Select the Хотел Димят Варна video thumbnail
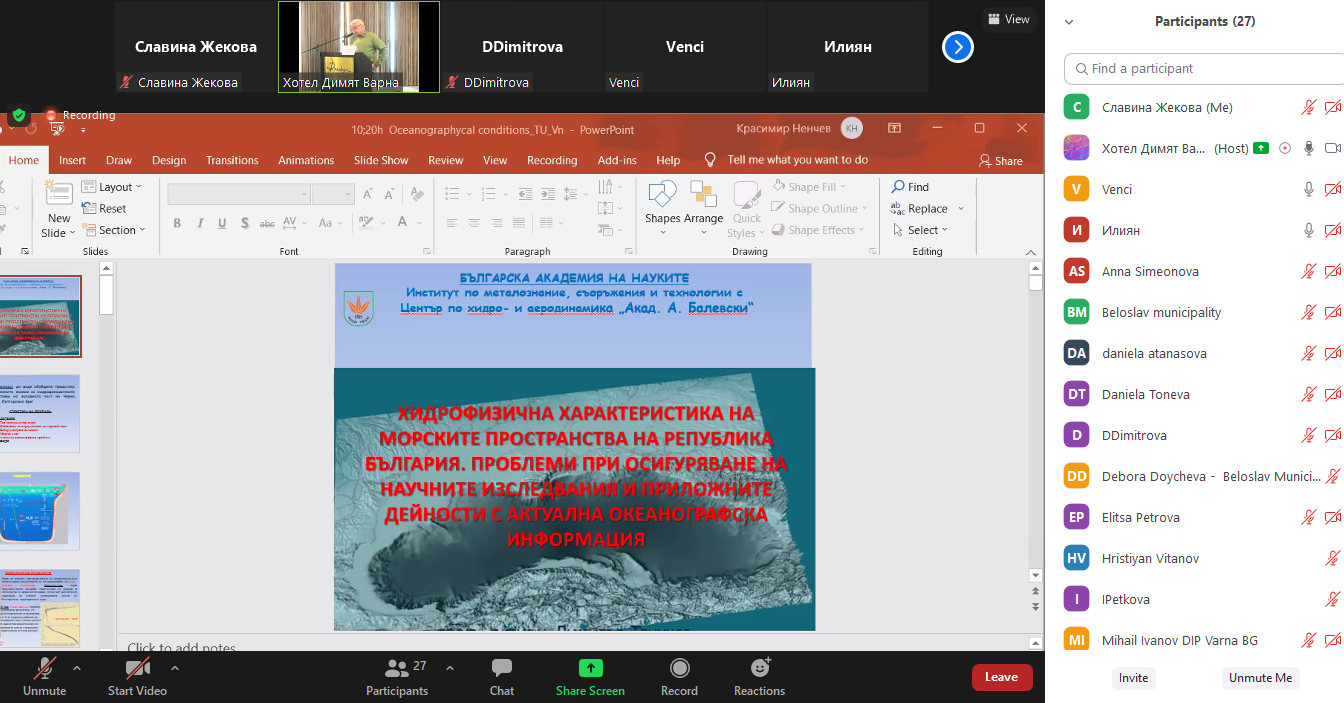Viewport: 1344px width, 703px height. click(x=359, y=47)
